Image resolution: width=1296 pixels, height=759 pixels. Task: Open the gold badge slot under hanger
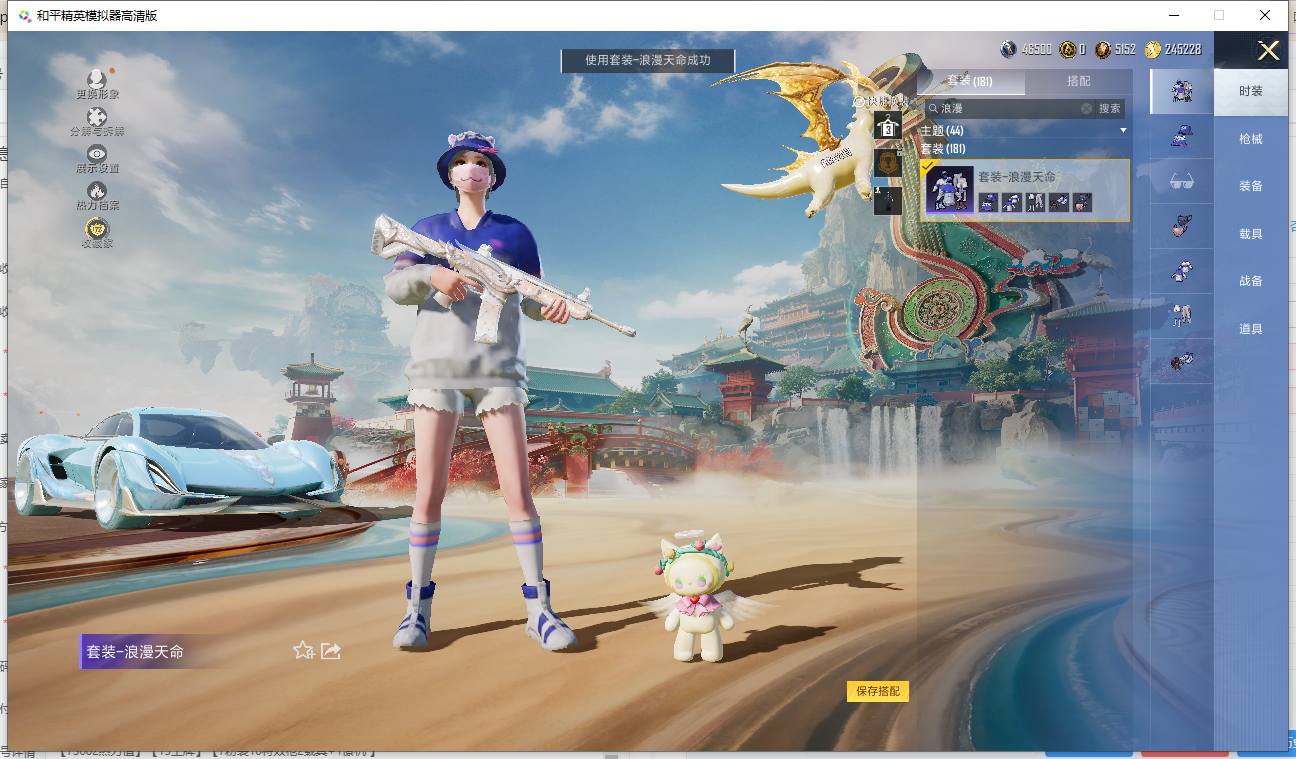point(888,163)
